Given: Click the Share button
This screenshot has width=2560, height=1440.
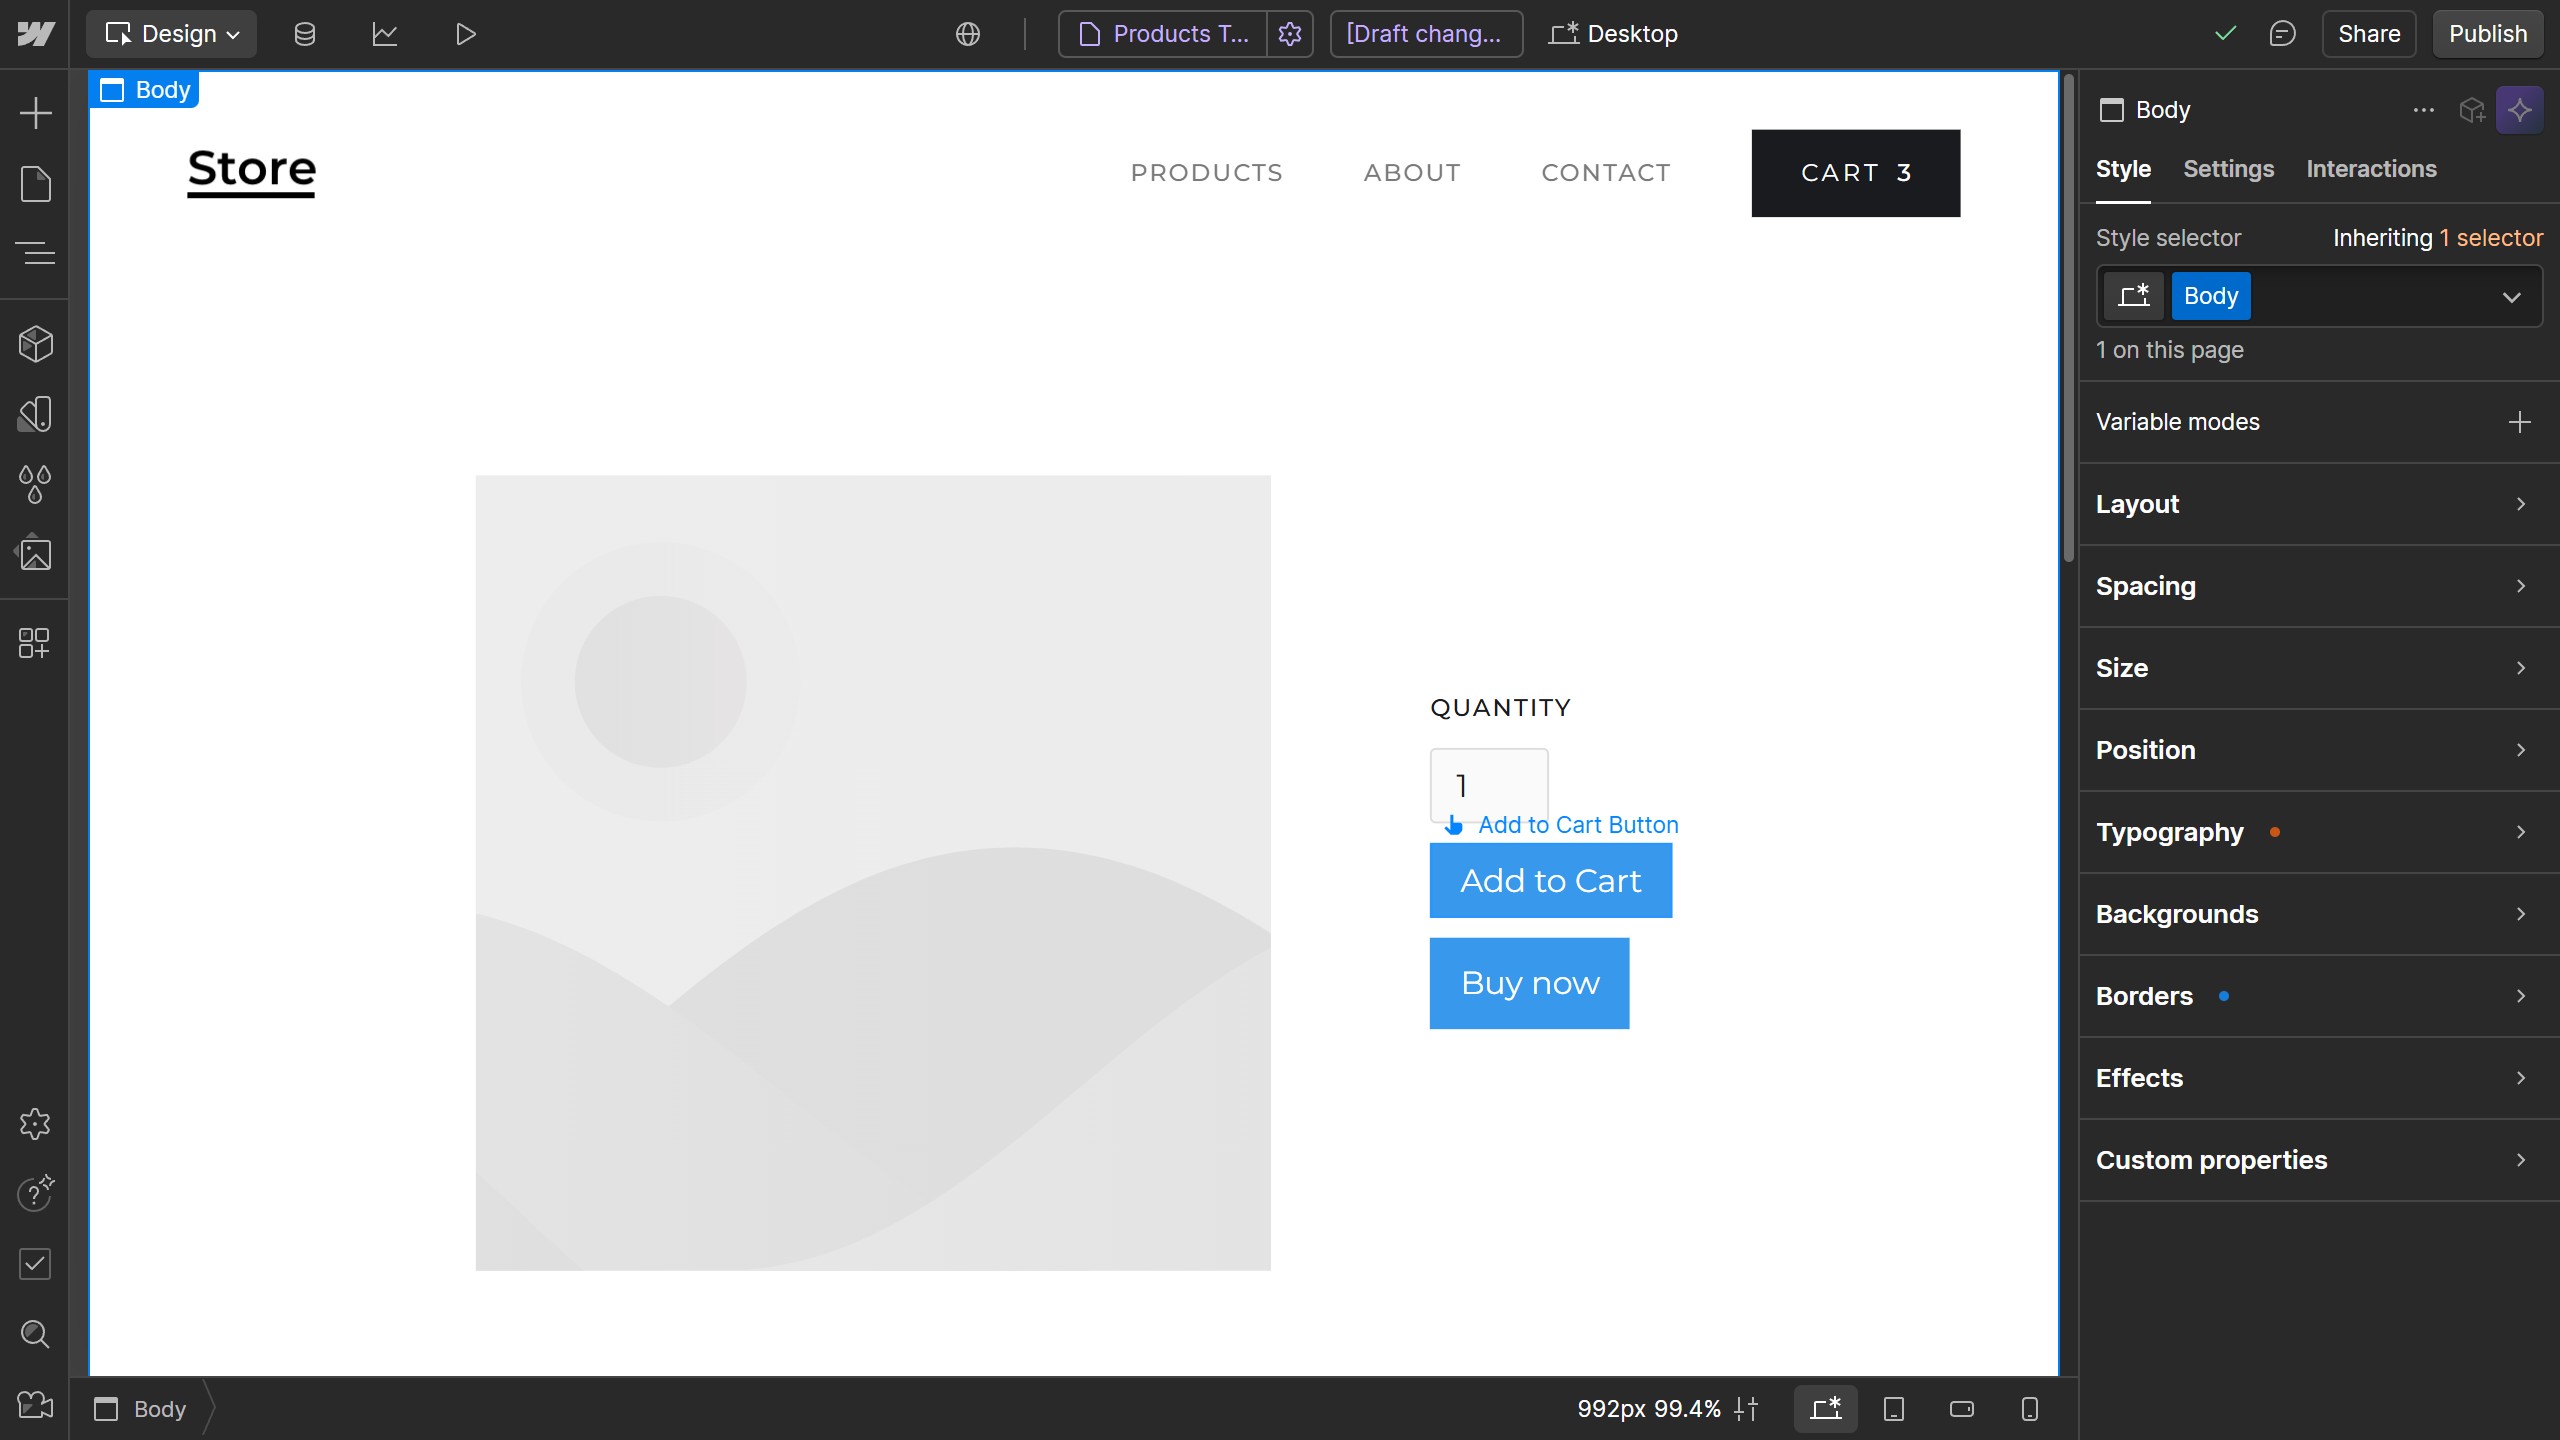Looking at the screenshot, I should point(2369,33).
